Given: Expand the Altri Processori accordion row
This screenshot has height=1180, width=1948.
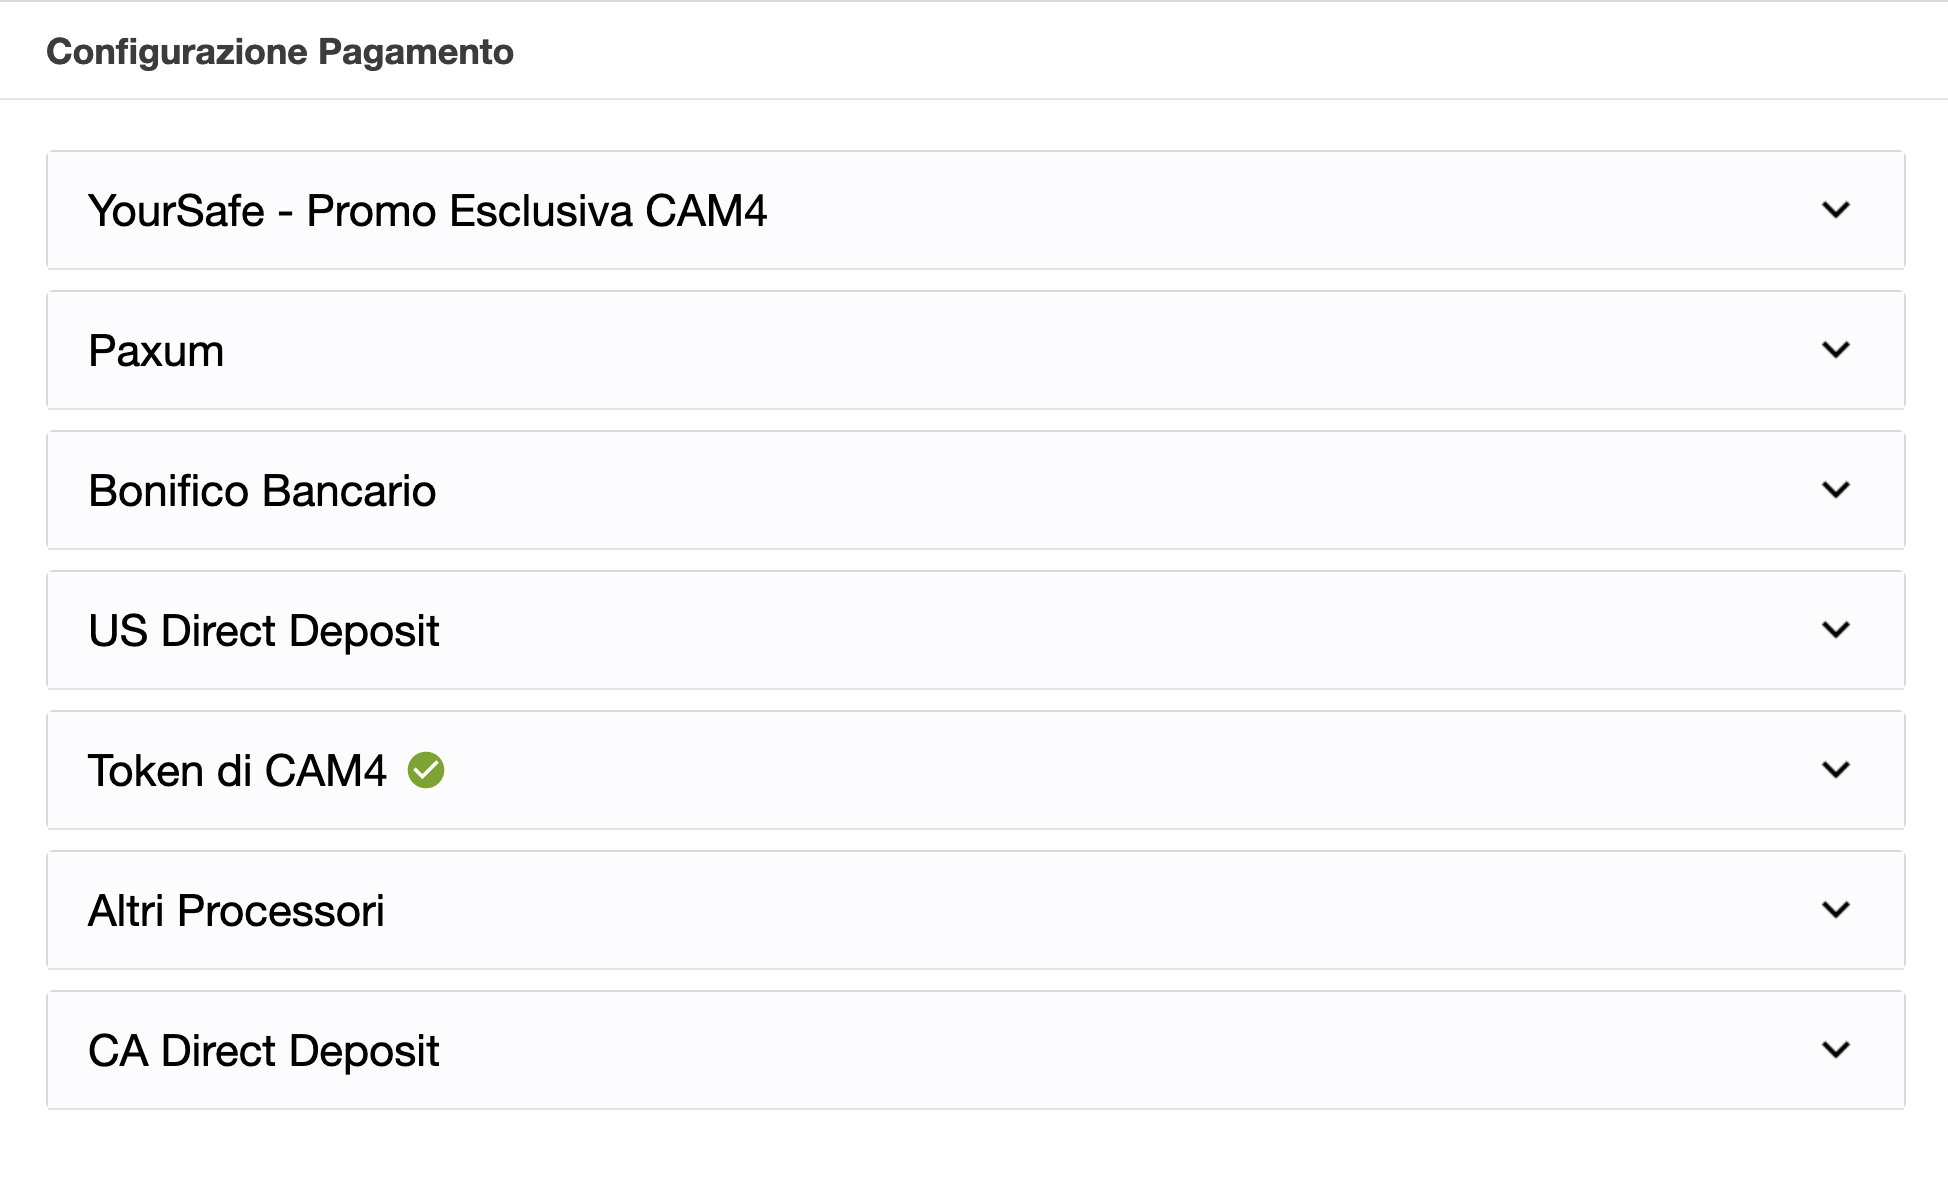Looking at the screenshot, I should point(975,910).
